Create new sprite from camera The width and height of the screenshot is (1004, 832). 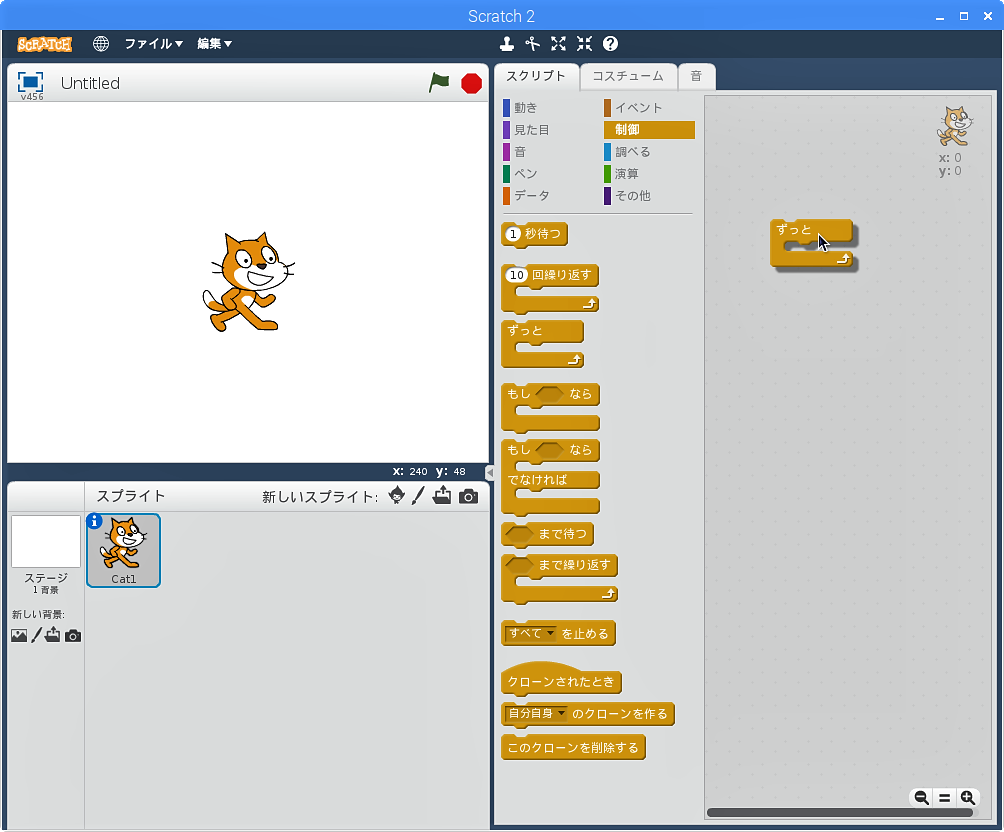pos(468,496)
